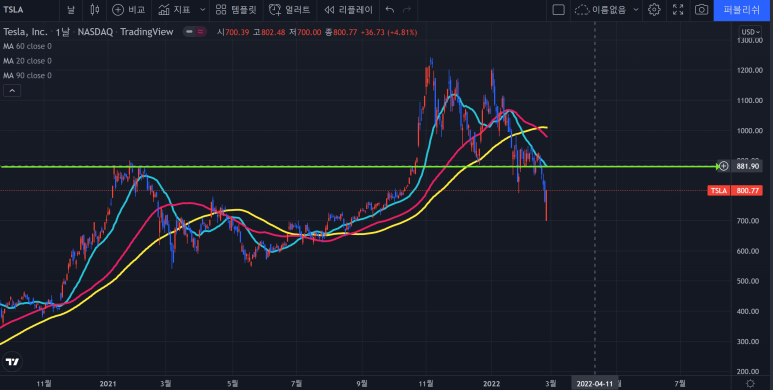
Task: Open time axis settings gear bottom right
Action: click(750, 383)
